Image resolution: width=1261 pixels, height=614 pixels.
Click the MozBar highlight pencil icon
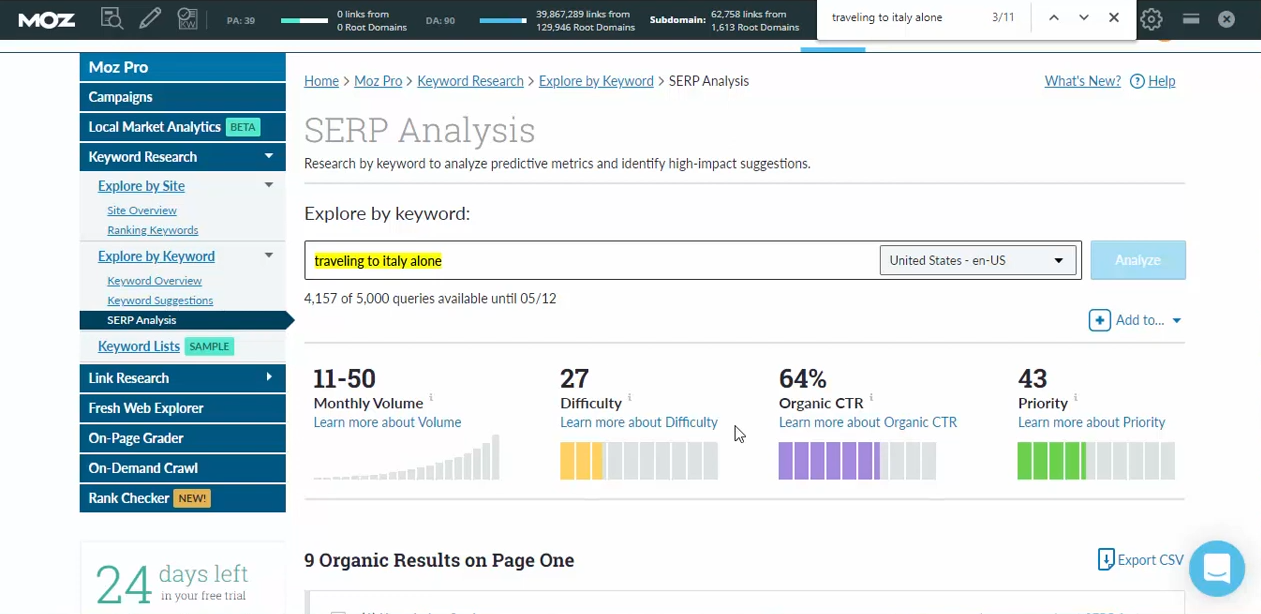pos(150,18)
